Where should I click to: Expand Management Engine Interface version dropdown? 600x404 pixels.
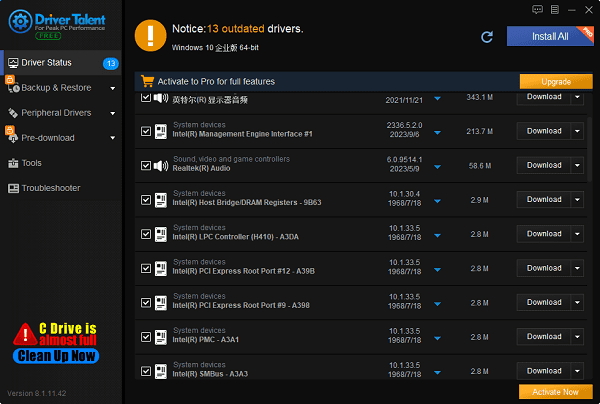[x=437, y=133]
